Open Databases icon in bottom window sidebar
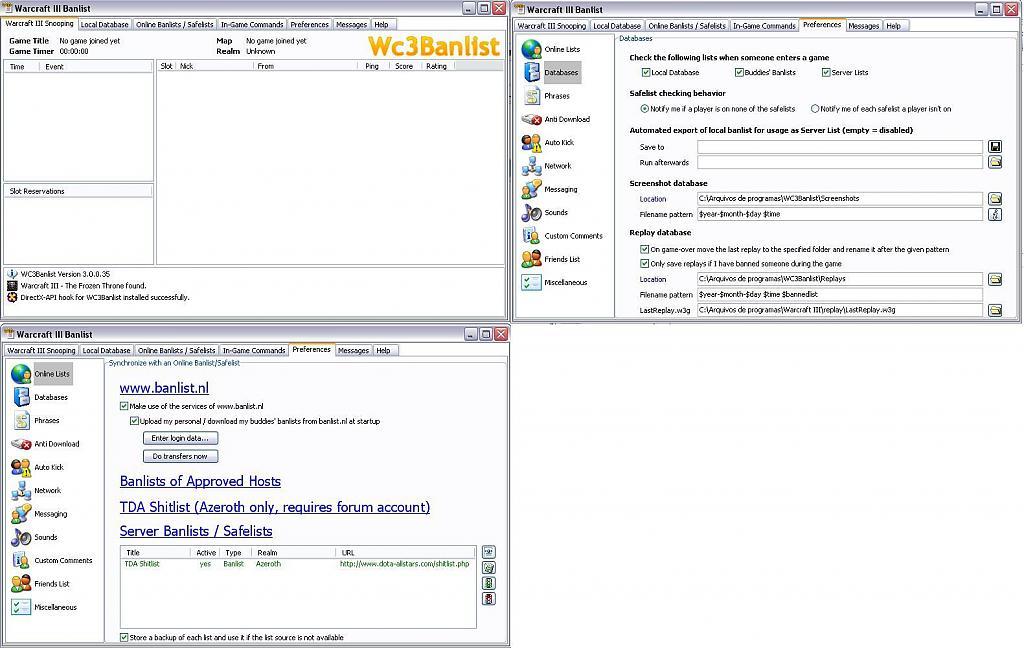Screen dimensions: 1024x648 pyautogui.click(x=21, y=397)
